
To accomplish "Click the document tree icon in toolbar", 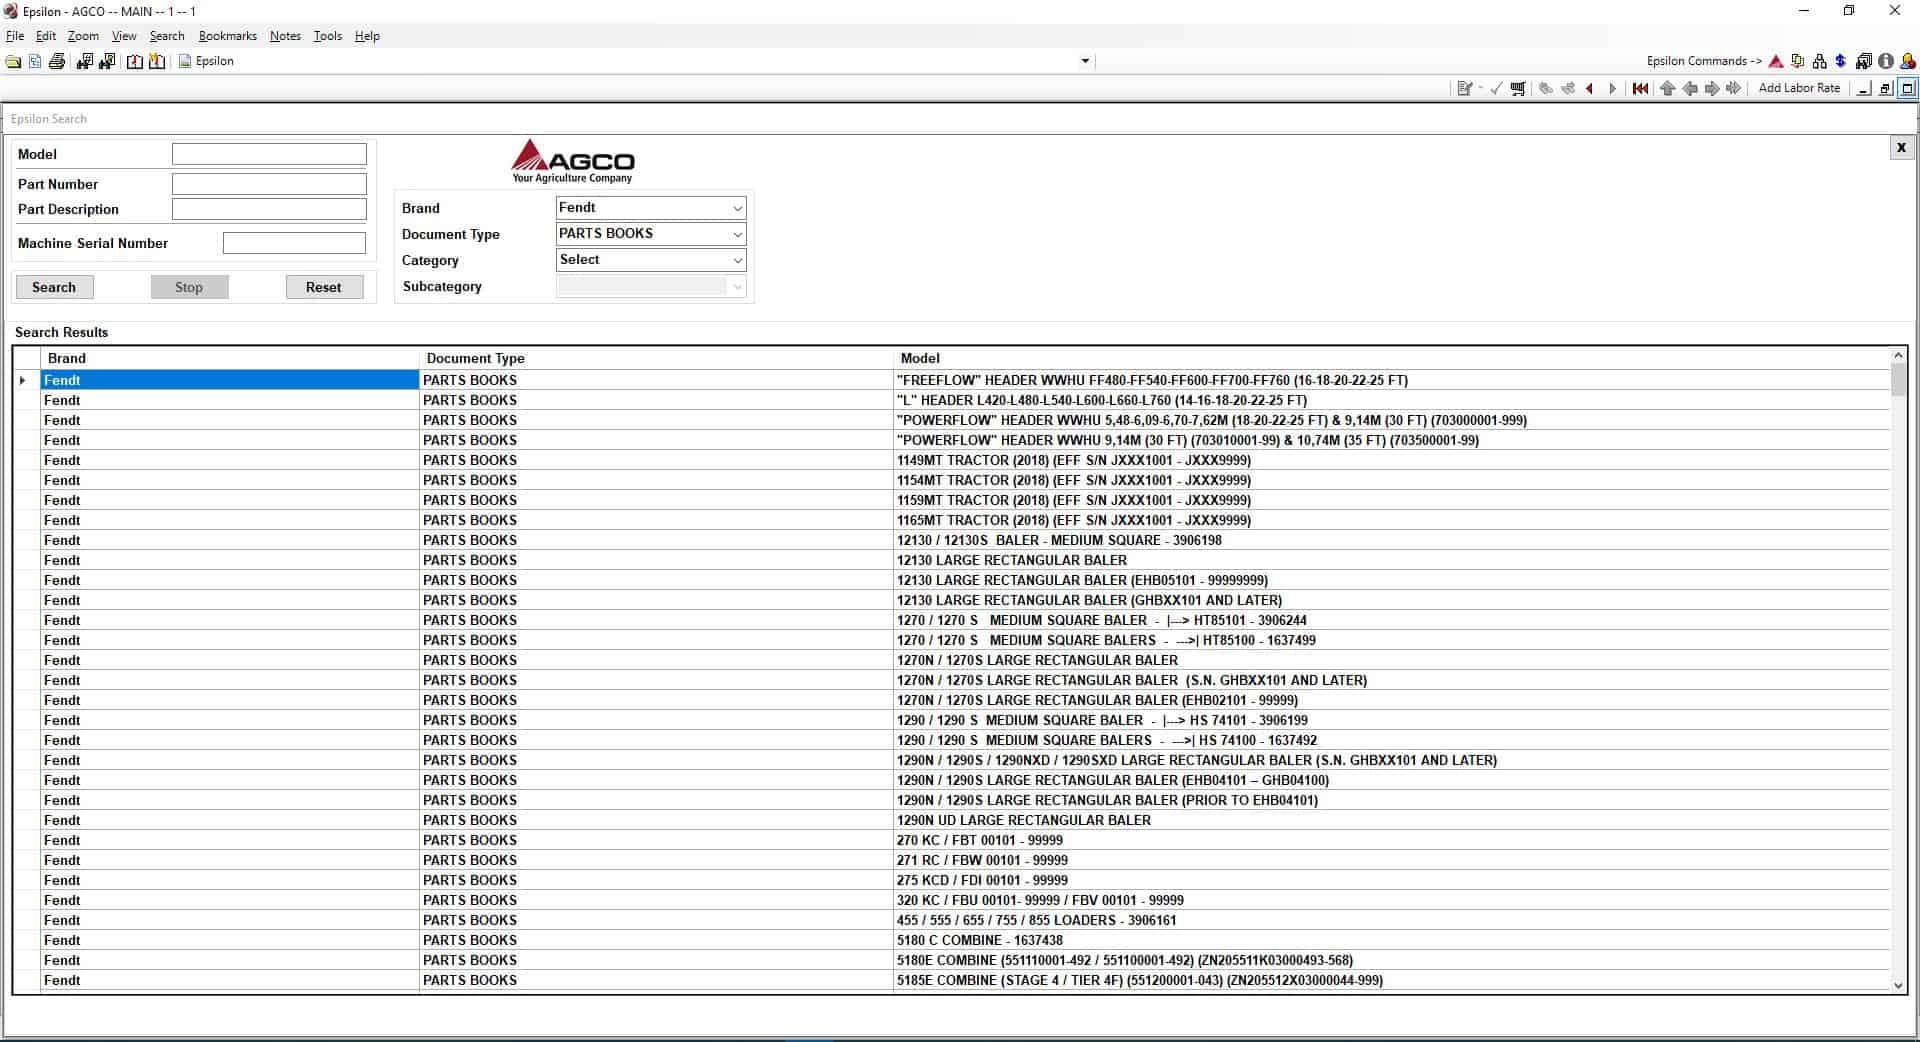I will (35, 62).
